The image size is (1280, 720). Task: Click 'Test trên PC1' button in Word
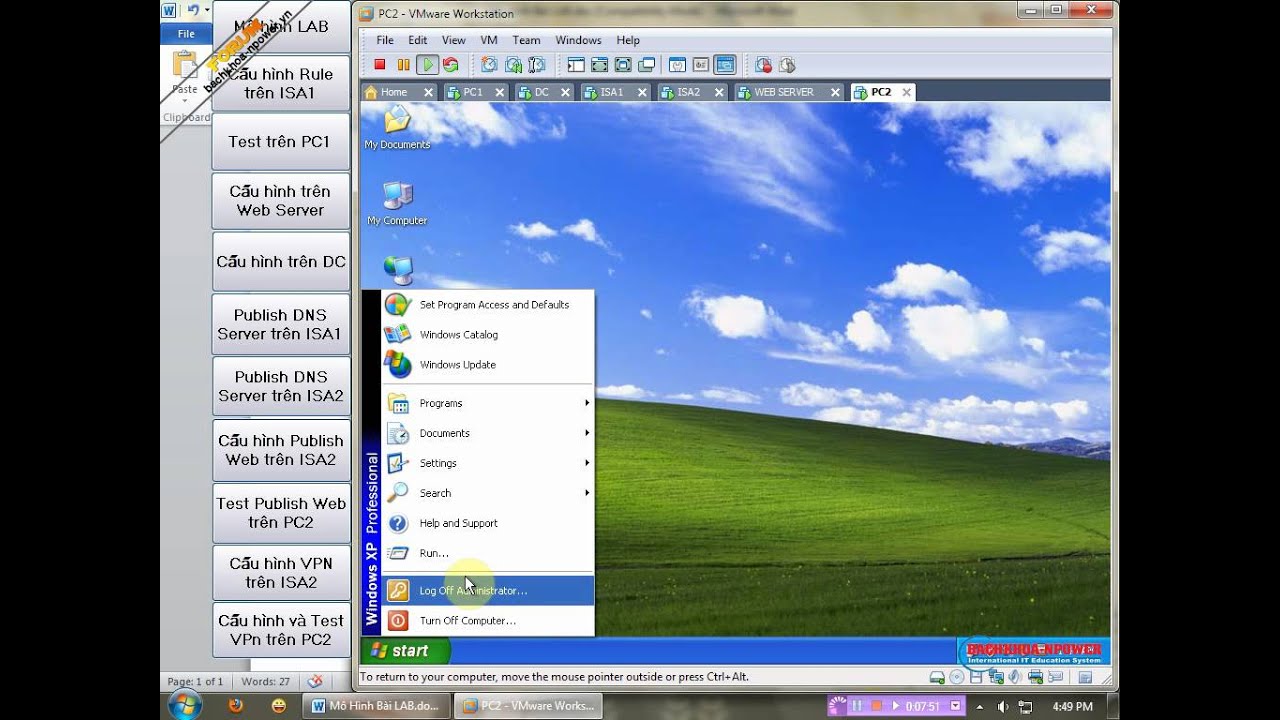tap(281, 142)
